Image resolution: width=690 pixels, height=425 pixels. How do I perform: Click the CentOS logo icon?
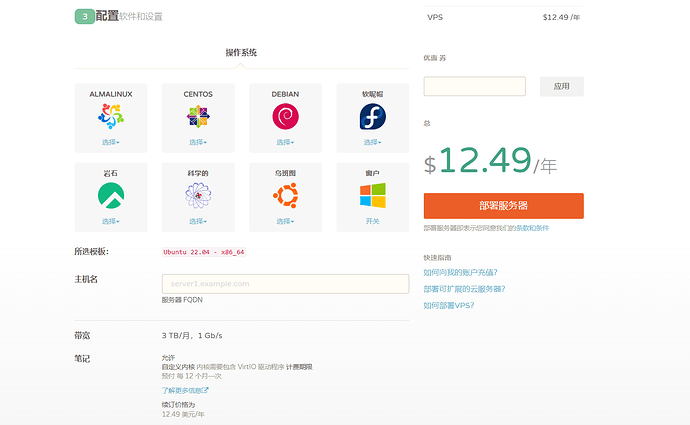point(198,116)
